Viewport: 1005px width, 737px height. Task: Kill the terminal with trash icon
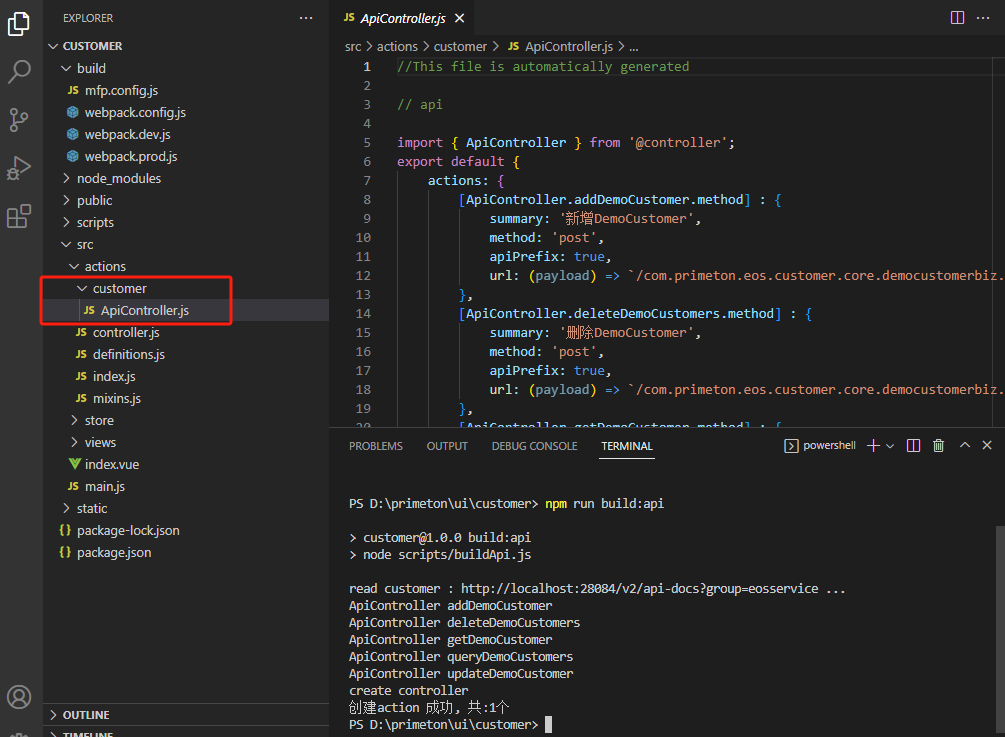tap(938, 446)
